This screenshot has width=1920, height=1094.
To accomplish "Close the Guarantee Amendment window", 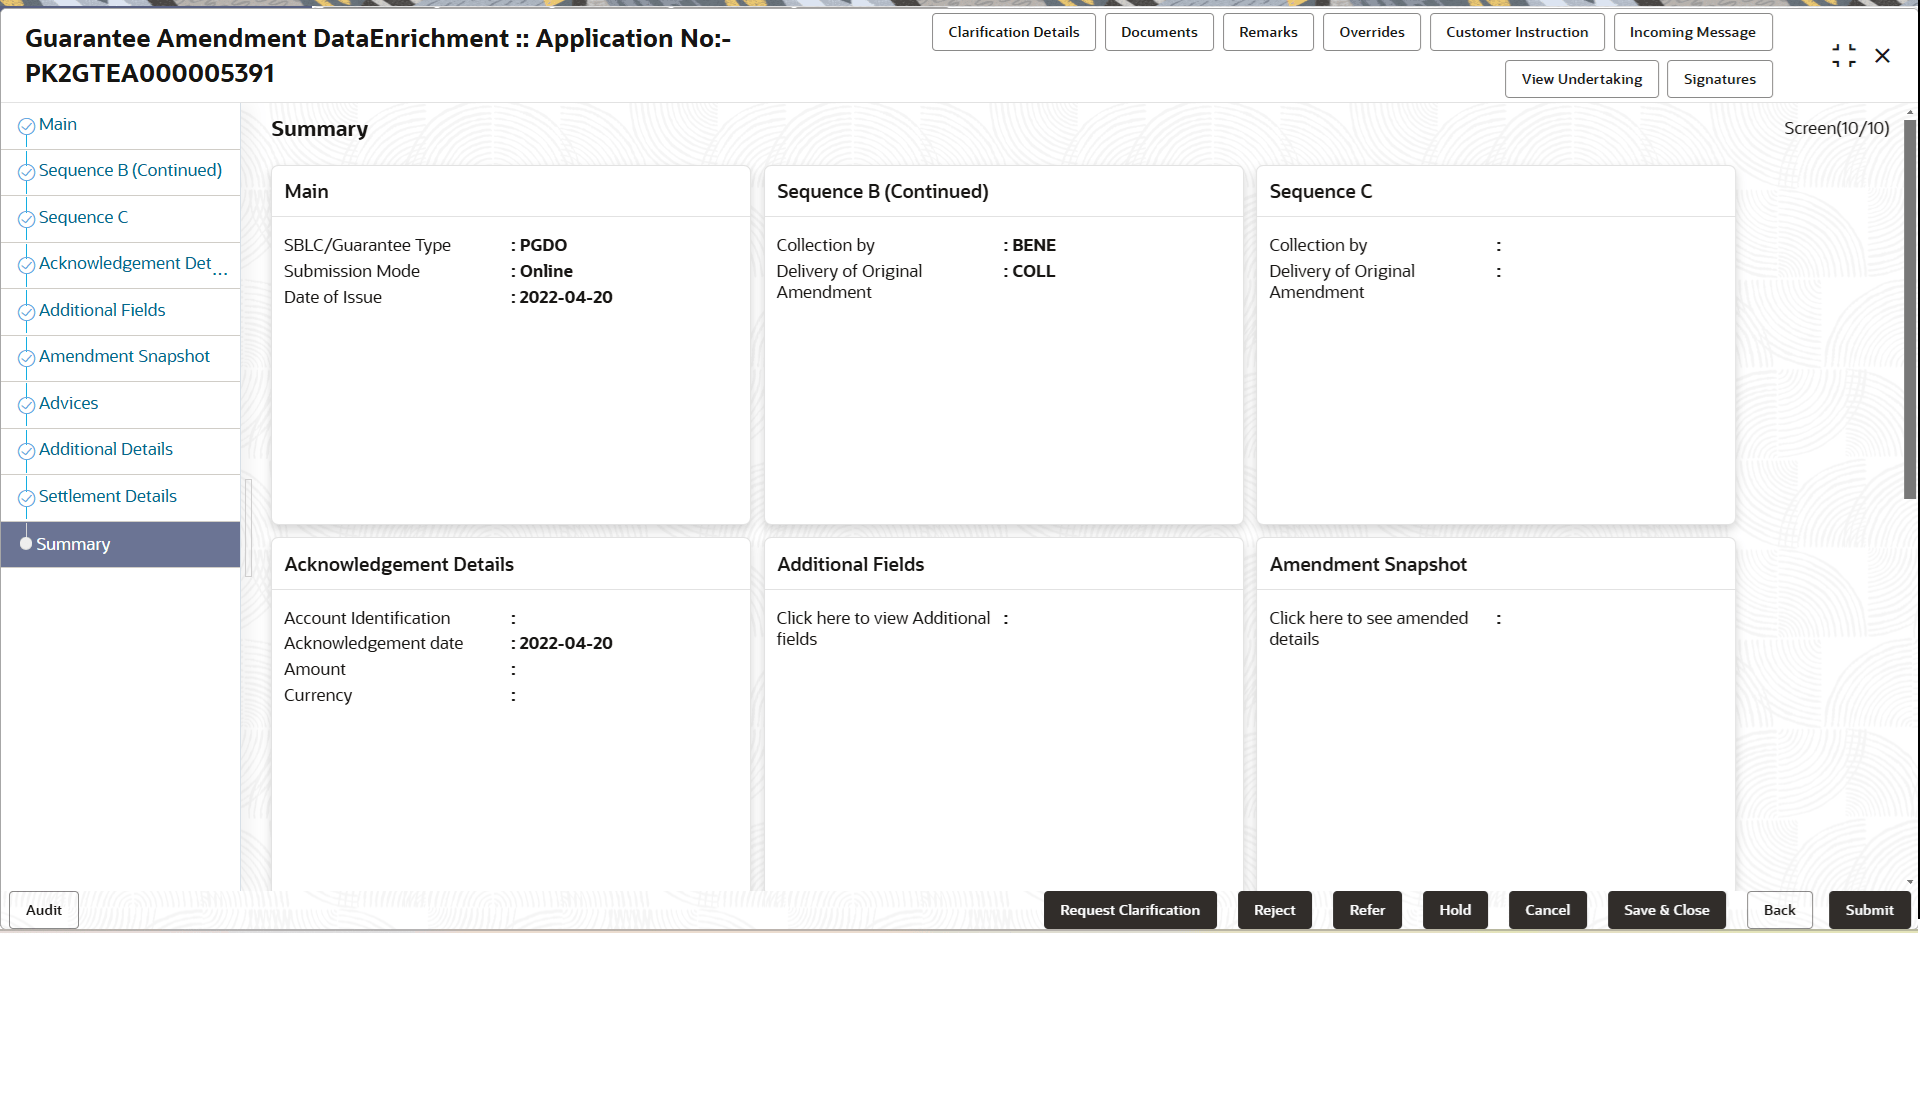I will [1882, 56].
